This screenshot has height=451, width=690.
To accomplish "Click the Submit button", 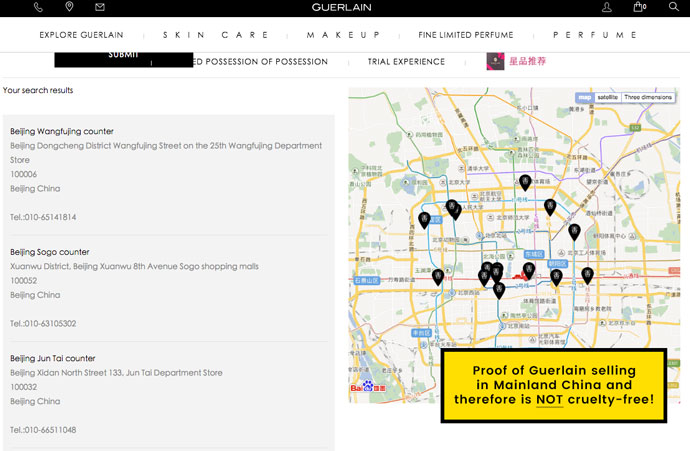I will (x=124, y=59).
